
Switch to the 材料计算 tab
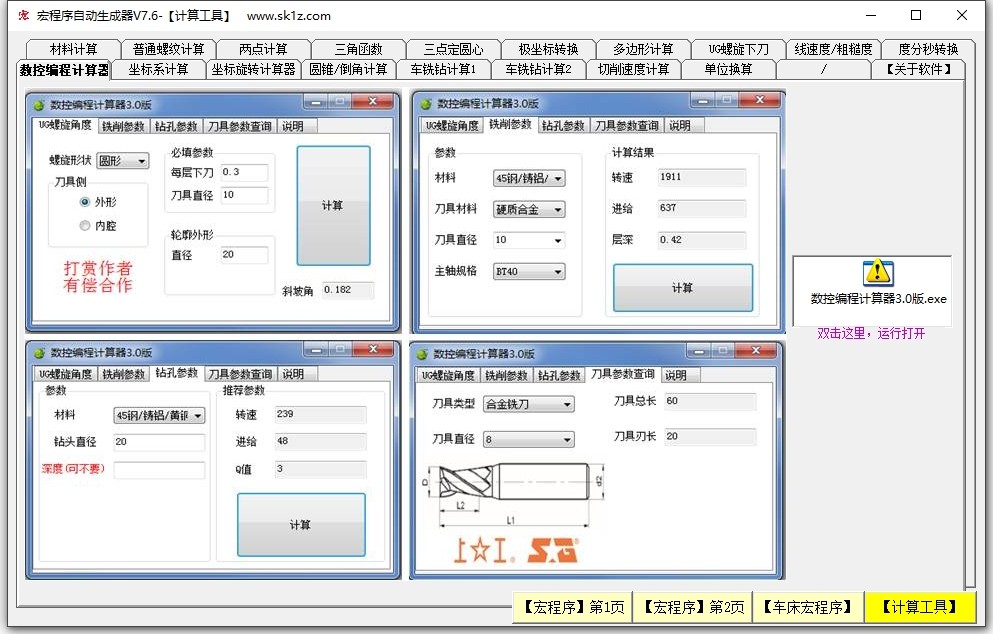tap(73, 49)
